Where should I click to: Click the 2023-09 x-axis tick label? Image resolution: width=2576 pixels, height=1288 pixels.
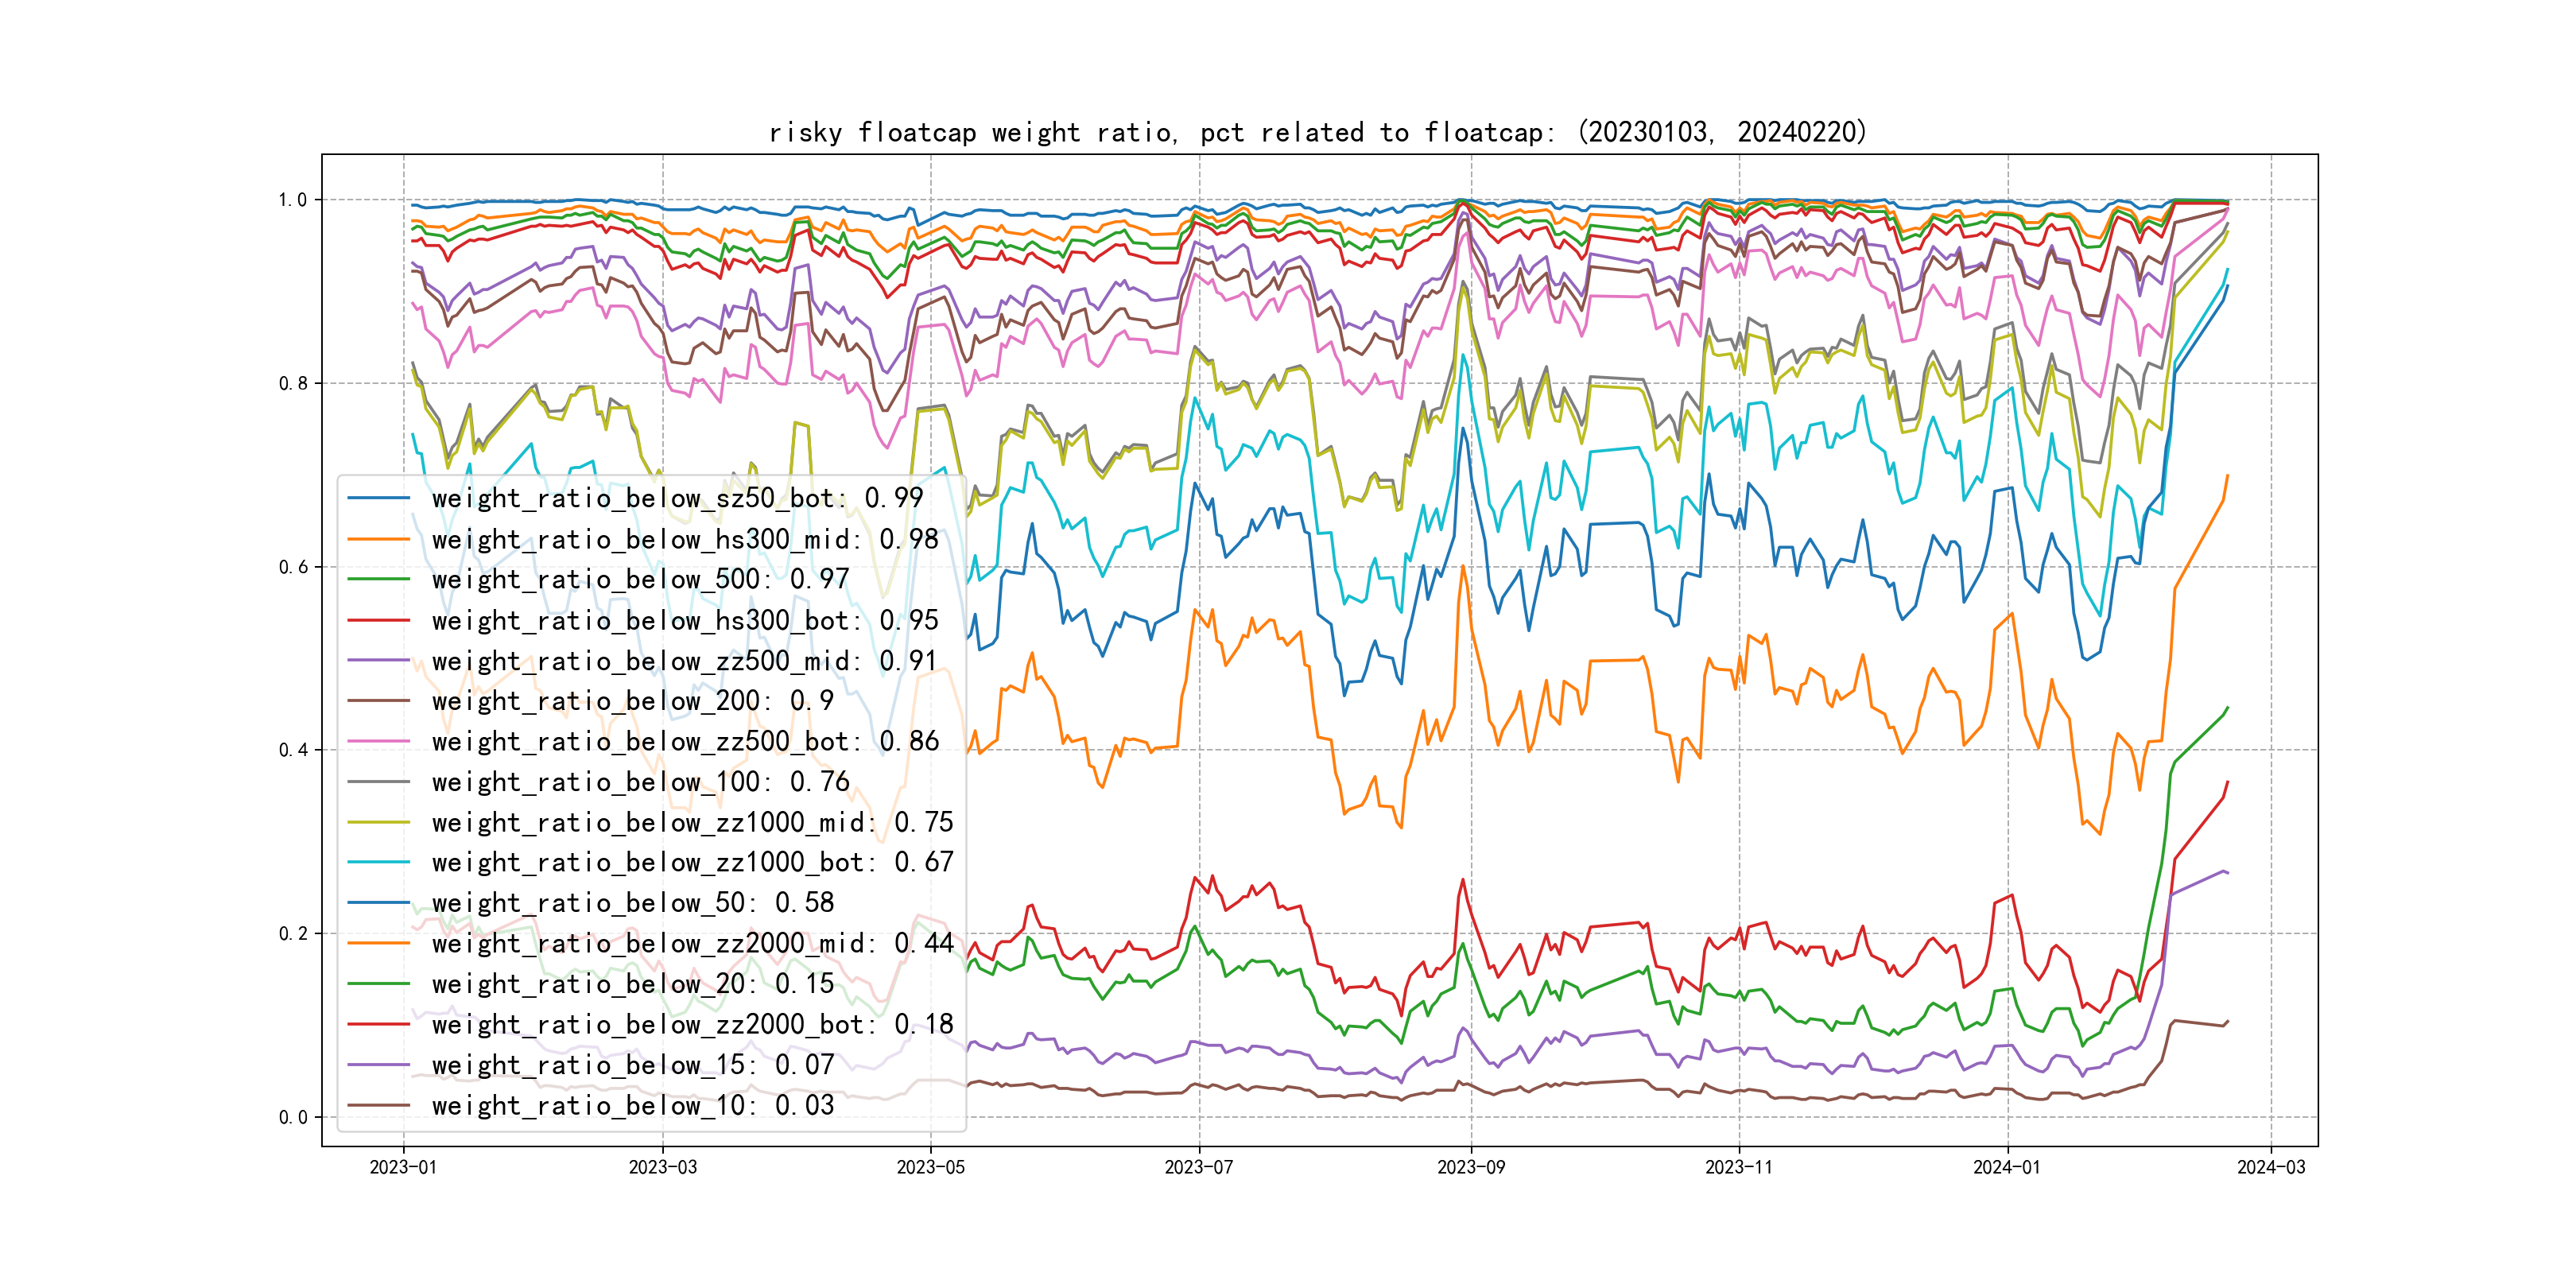[x=1470, y=1167]
